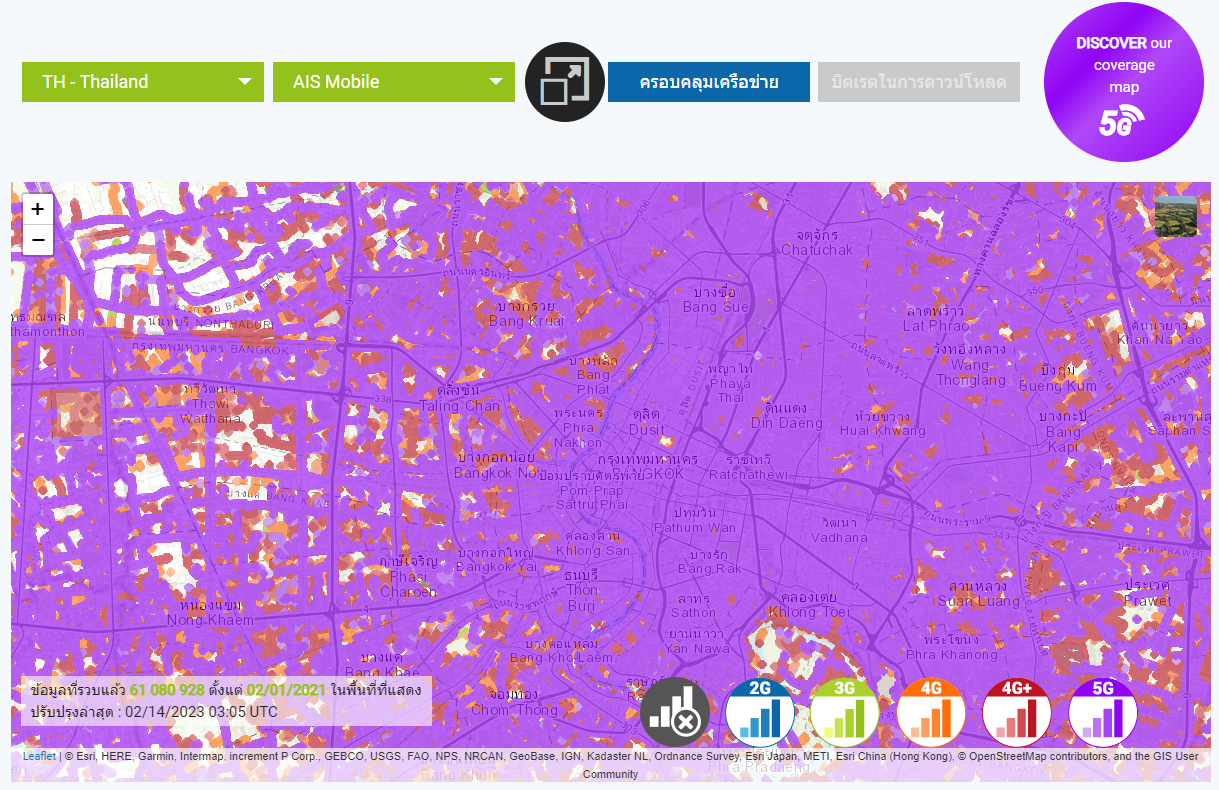Viewport: 1219px width, 790px height.
Task: Click the data count 61 080 928
Action: click(167, 690)
